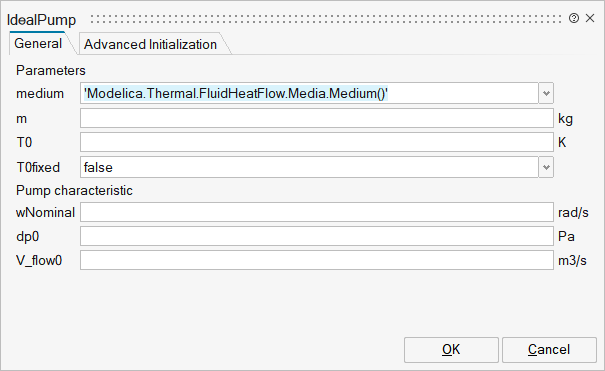The height and width of the screenshot is (371, 605).
Task: Dismiss the dialog with the Cancel button
Action: pyautogui.click(x=549, y=350)
